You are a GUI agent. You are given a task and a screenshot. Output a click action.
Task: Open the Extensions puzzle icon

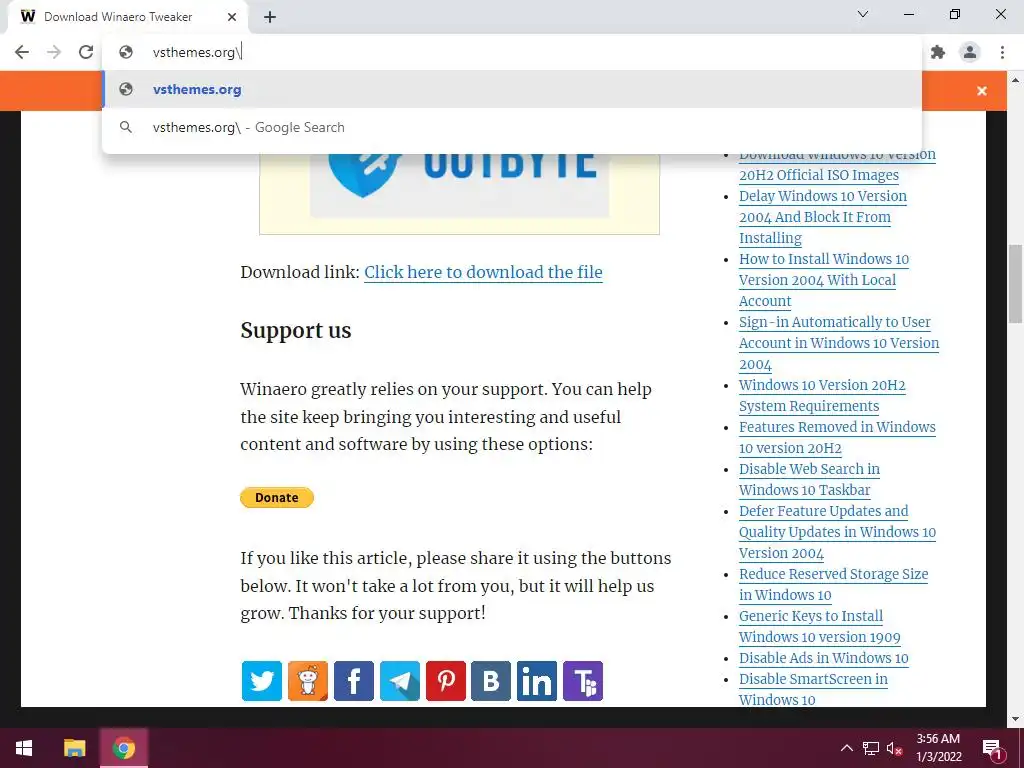(938, 52)
